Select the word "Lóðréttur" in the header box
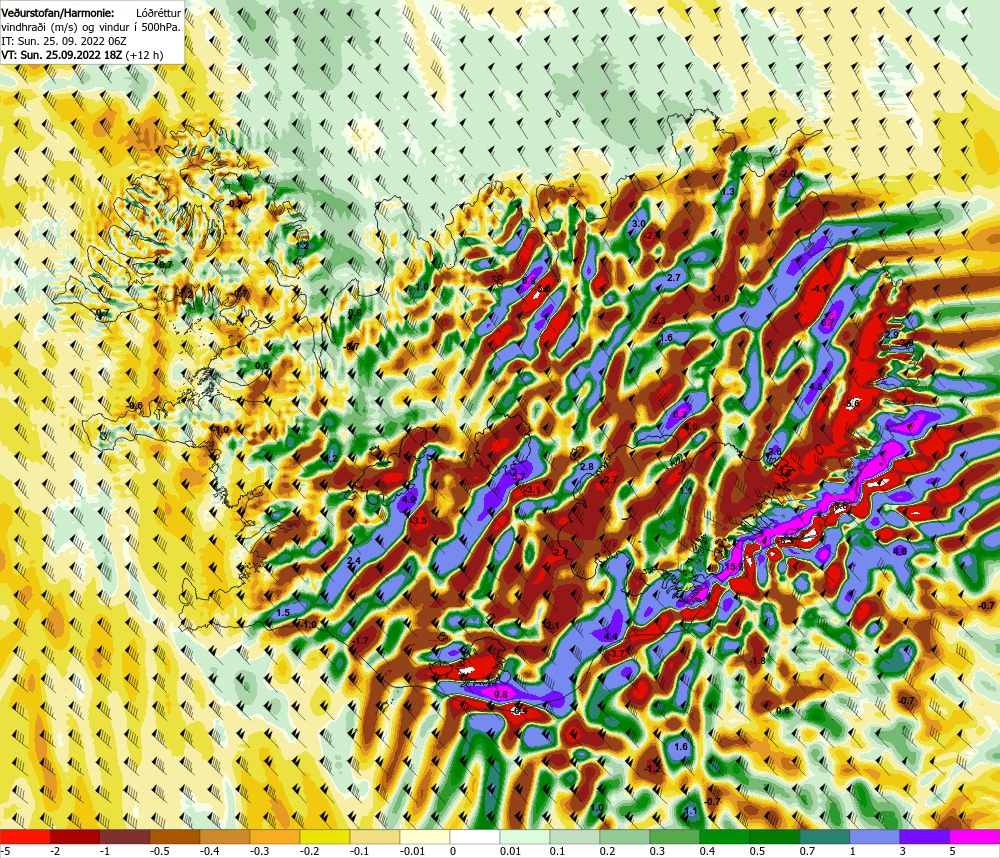1000x858 pixels. pyautogui.click(x=159, y=13)
